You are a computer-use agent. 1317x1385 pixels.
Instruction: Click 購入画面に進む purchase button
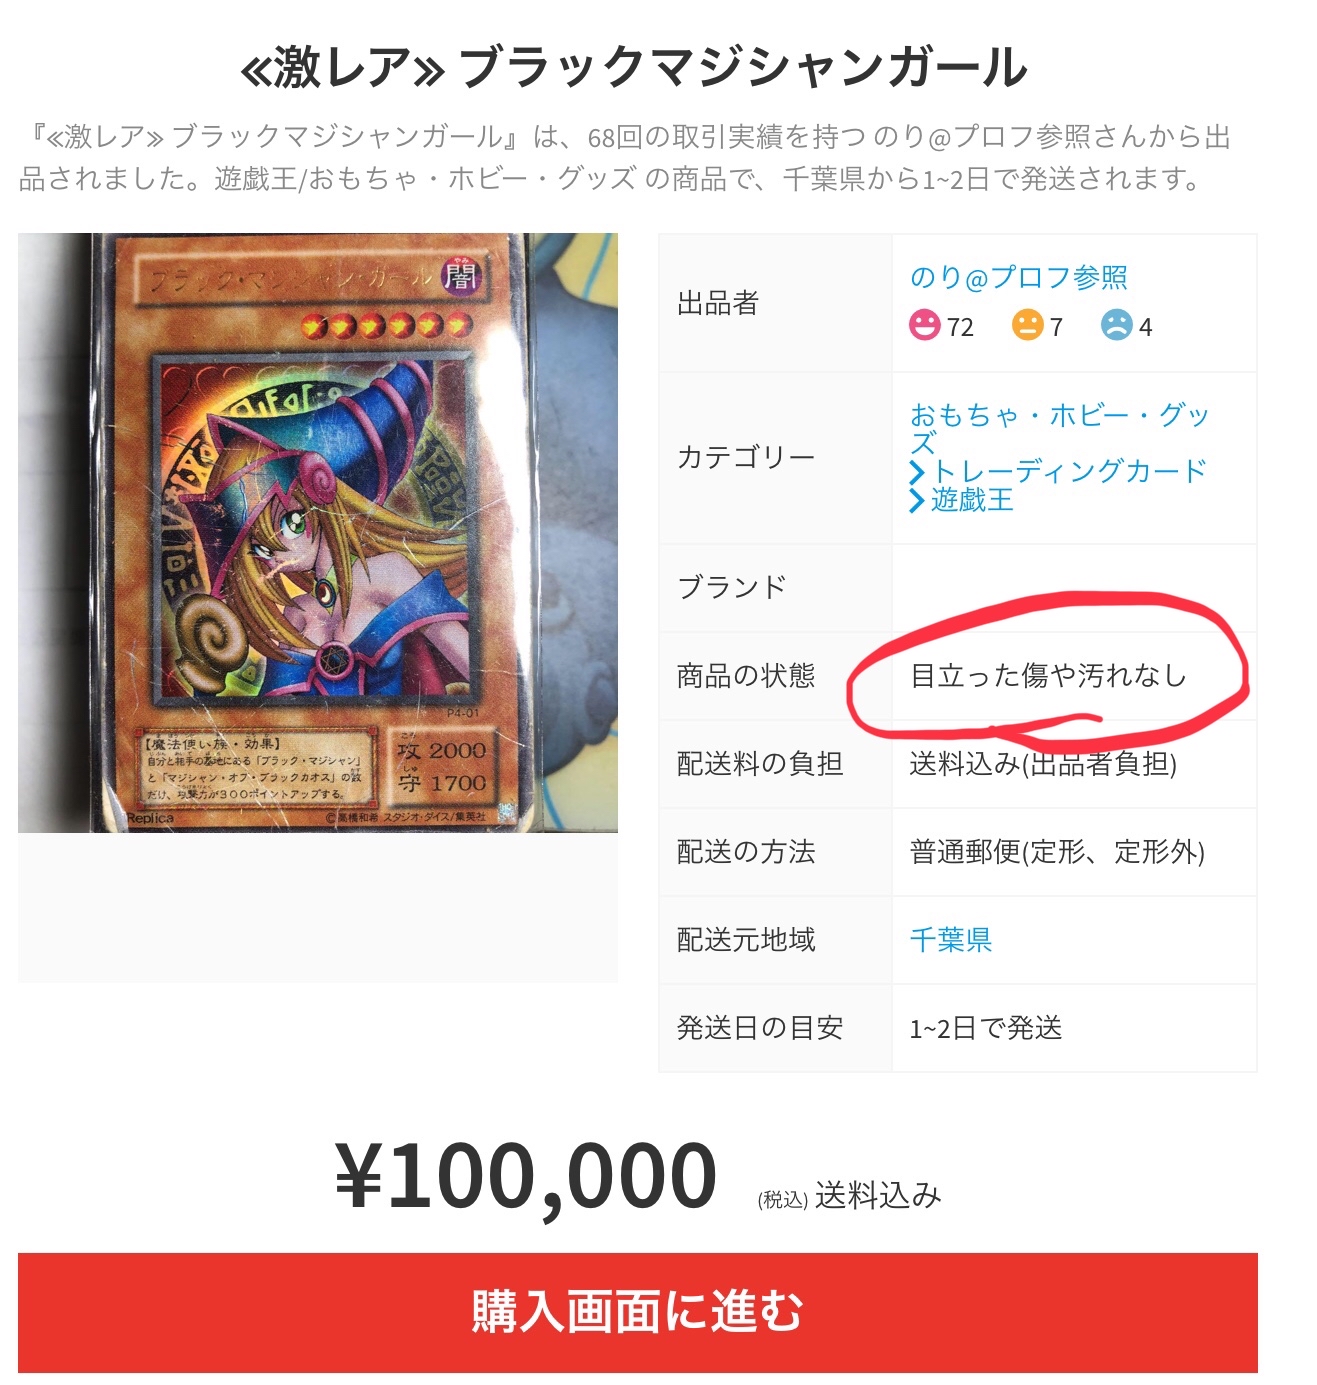pos(637,1312)
